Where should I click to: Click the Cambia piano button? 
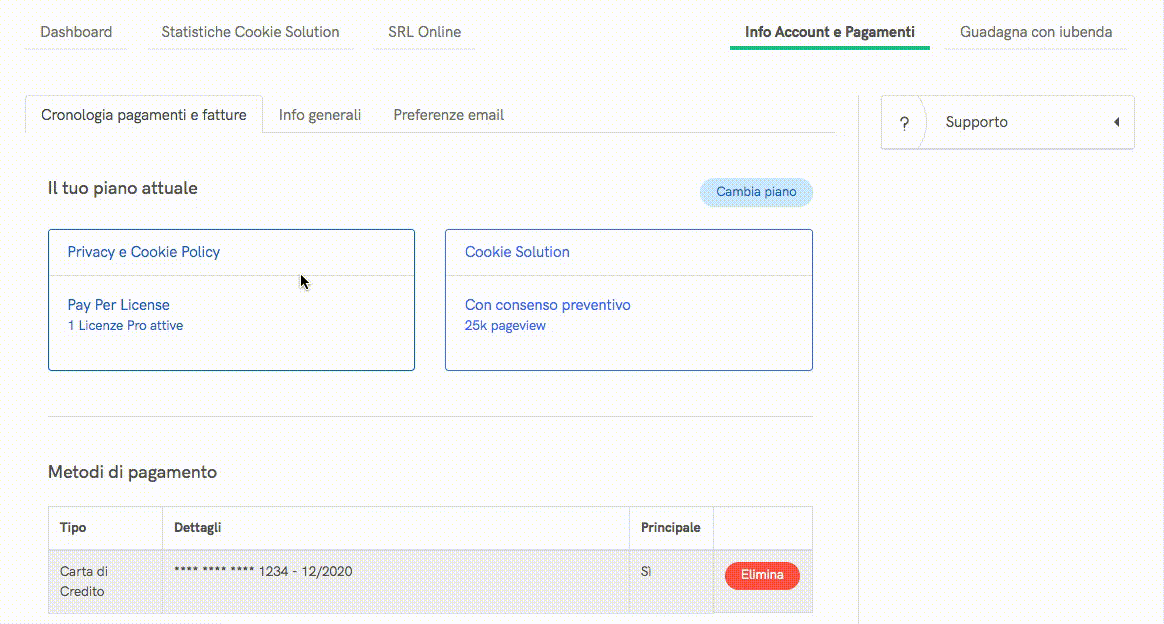pyautogui.click(x=756, y=191)
